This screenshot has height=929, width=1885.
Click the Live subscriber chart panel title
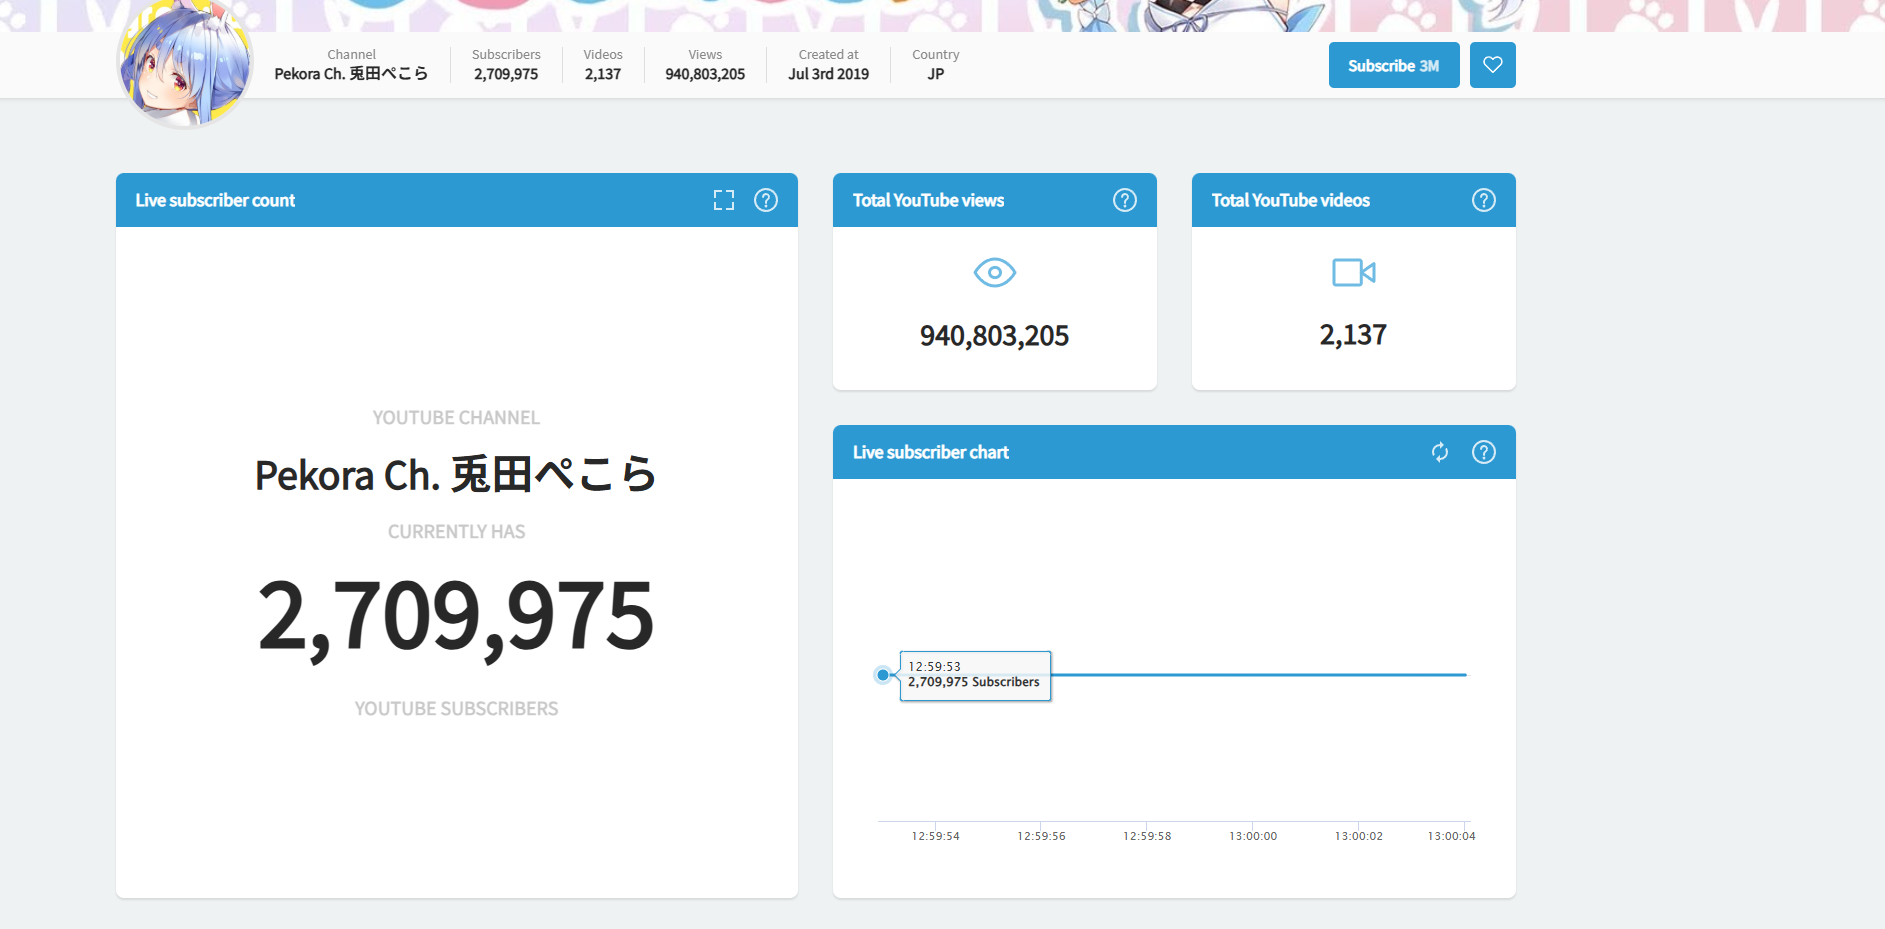[930, 452]
